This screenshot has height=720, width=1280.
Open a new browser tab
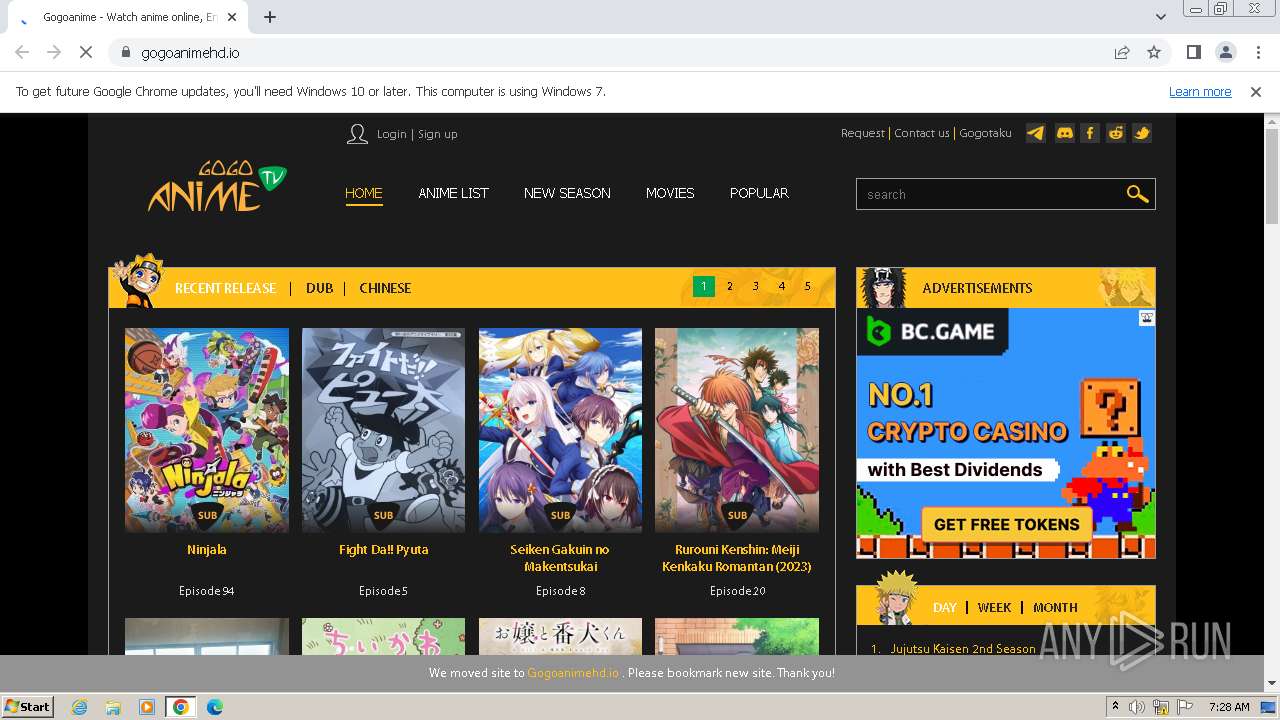270,17
